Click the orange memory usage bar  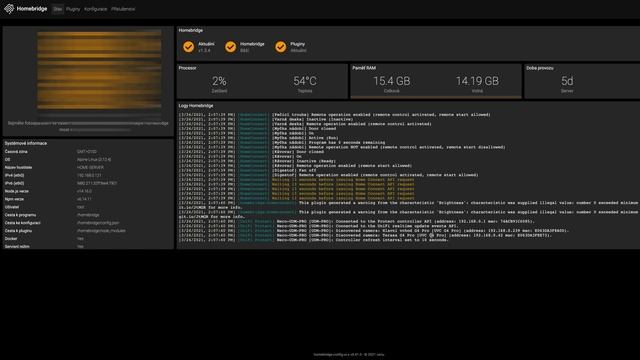click(x=436, y=97)
